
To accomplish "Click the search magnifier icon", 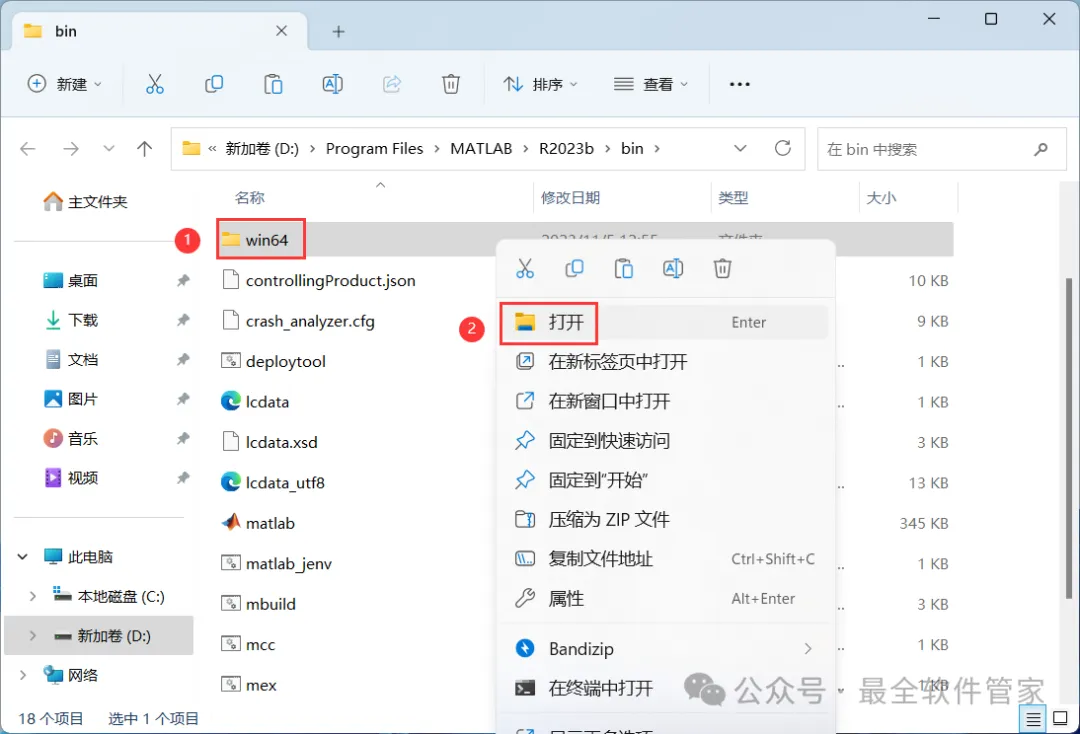I will [1041, 149].
